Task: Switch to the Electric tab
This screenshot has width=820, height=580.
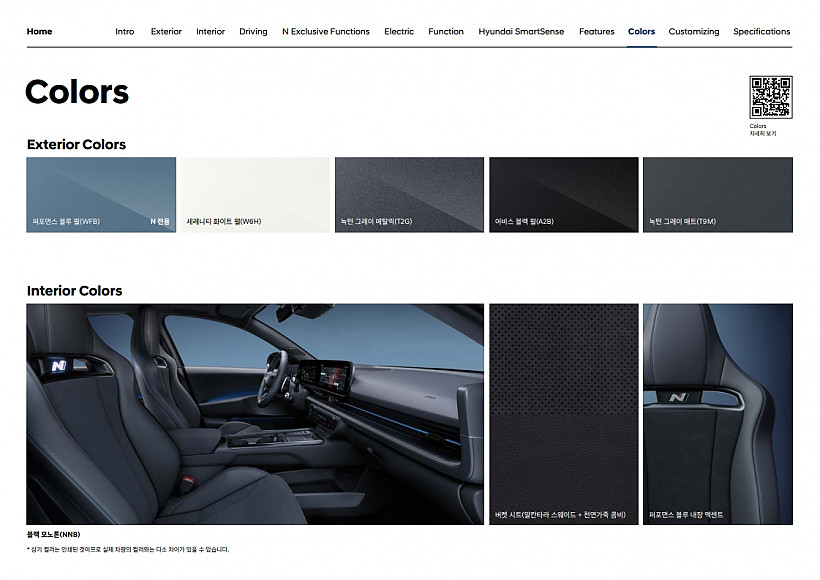Action: 399,31
